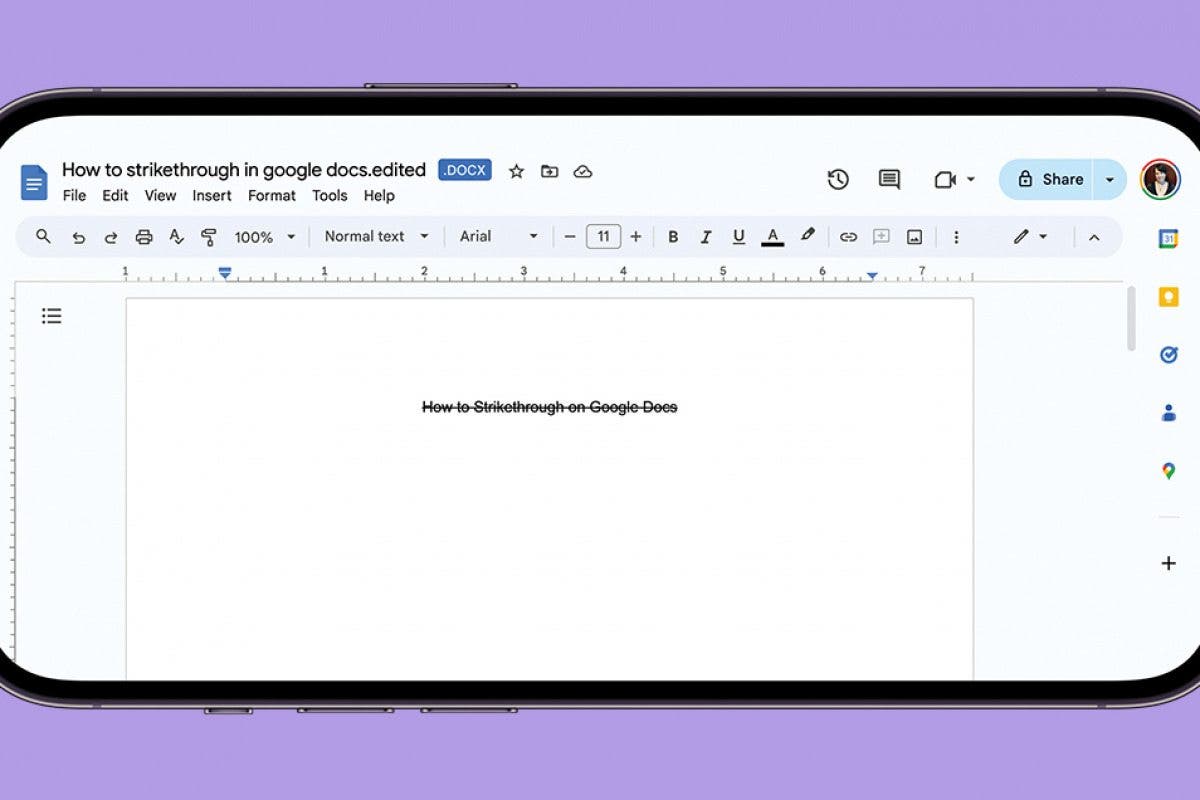The width and height of the screenshot is (1200, 800).
Task: Open the Google account avatar
Action: (1160, 179)
